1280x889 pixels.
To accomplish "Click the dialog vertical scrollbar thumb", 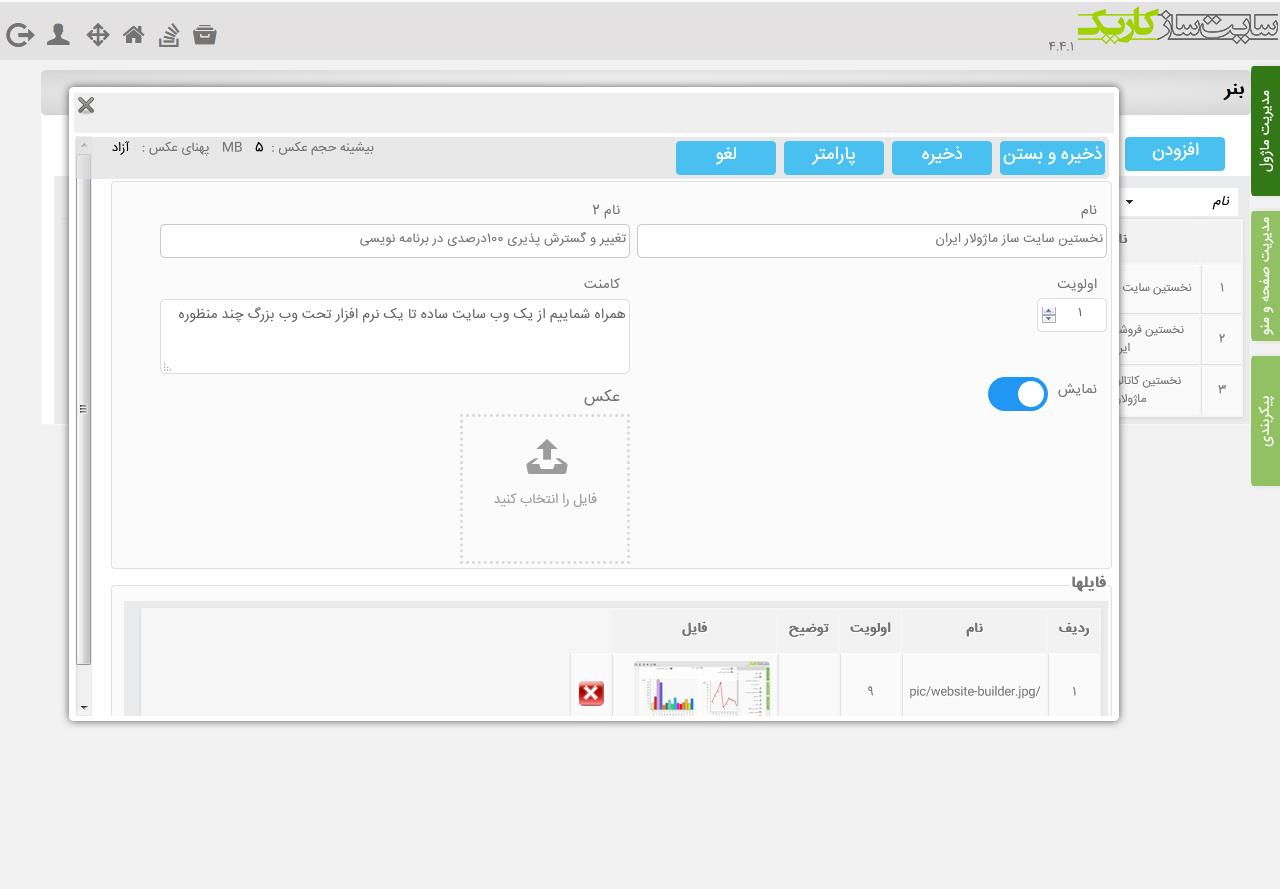I will click(x=84, y=408).
